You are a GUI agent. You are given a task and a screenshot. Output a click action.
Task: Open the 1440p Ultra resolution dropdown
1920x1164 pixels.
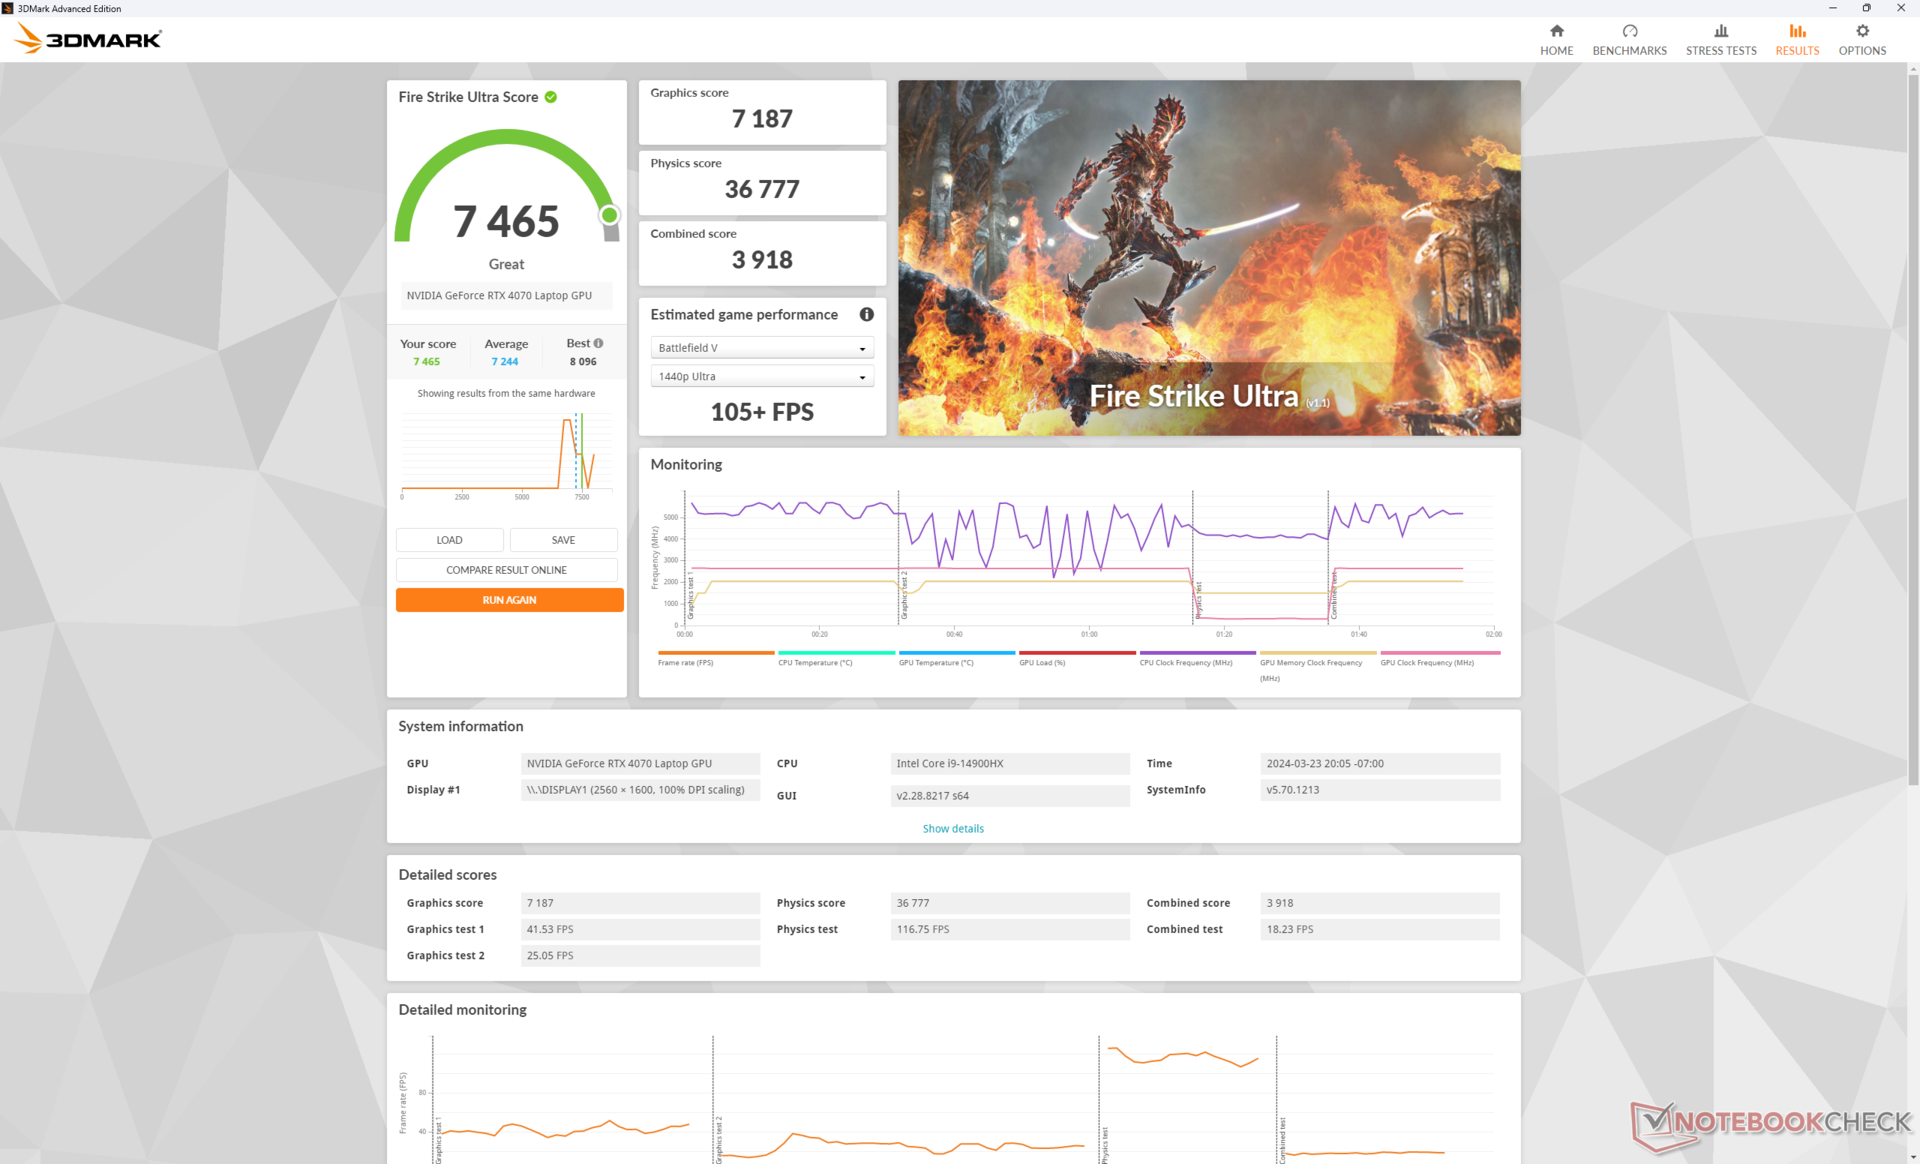pyautogui.click(x=762, y=377)
